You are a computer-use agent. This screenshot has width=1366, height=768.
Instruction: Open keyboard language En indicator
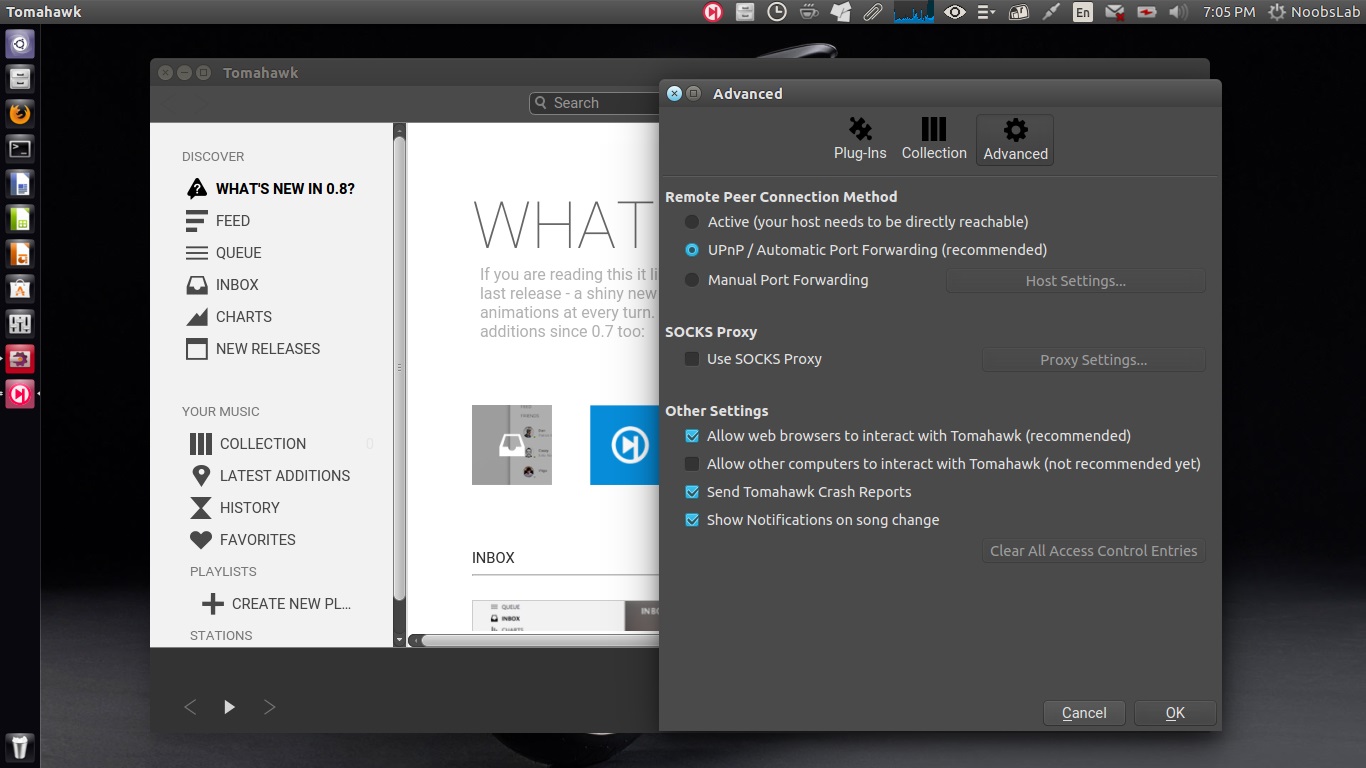[x=1083, y=12]
